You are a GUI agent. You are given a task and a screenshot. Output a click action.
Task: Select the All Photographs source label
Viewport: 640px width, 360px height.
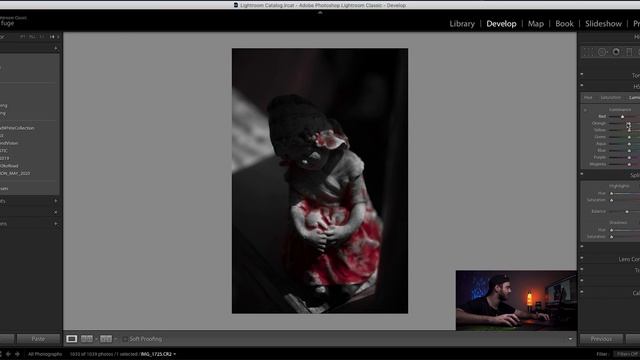tap(45, 354)
